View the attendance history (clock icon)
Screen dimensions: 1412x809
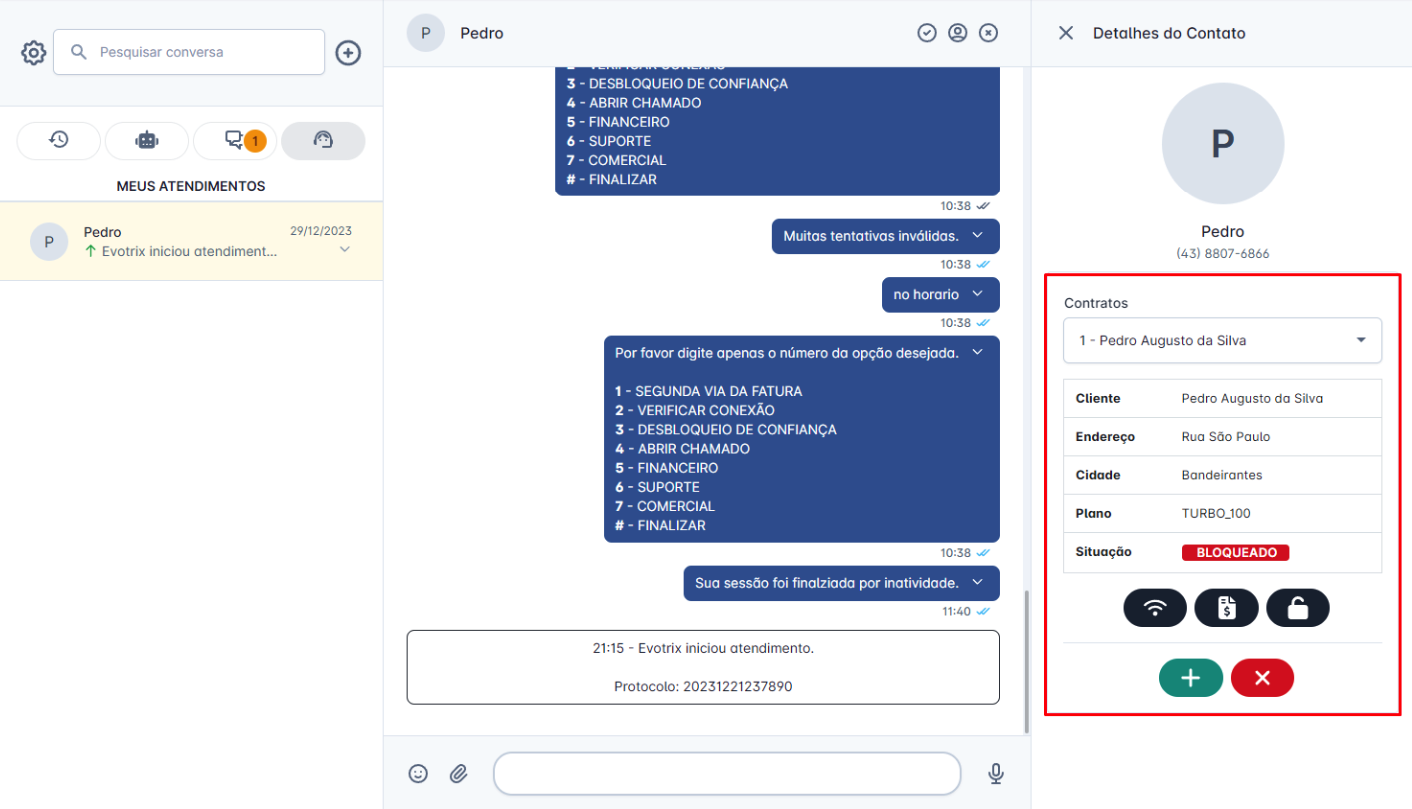tap(58, 140)
